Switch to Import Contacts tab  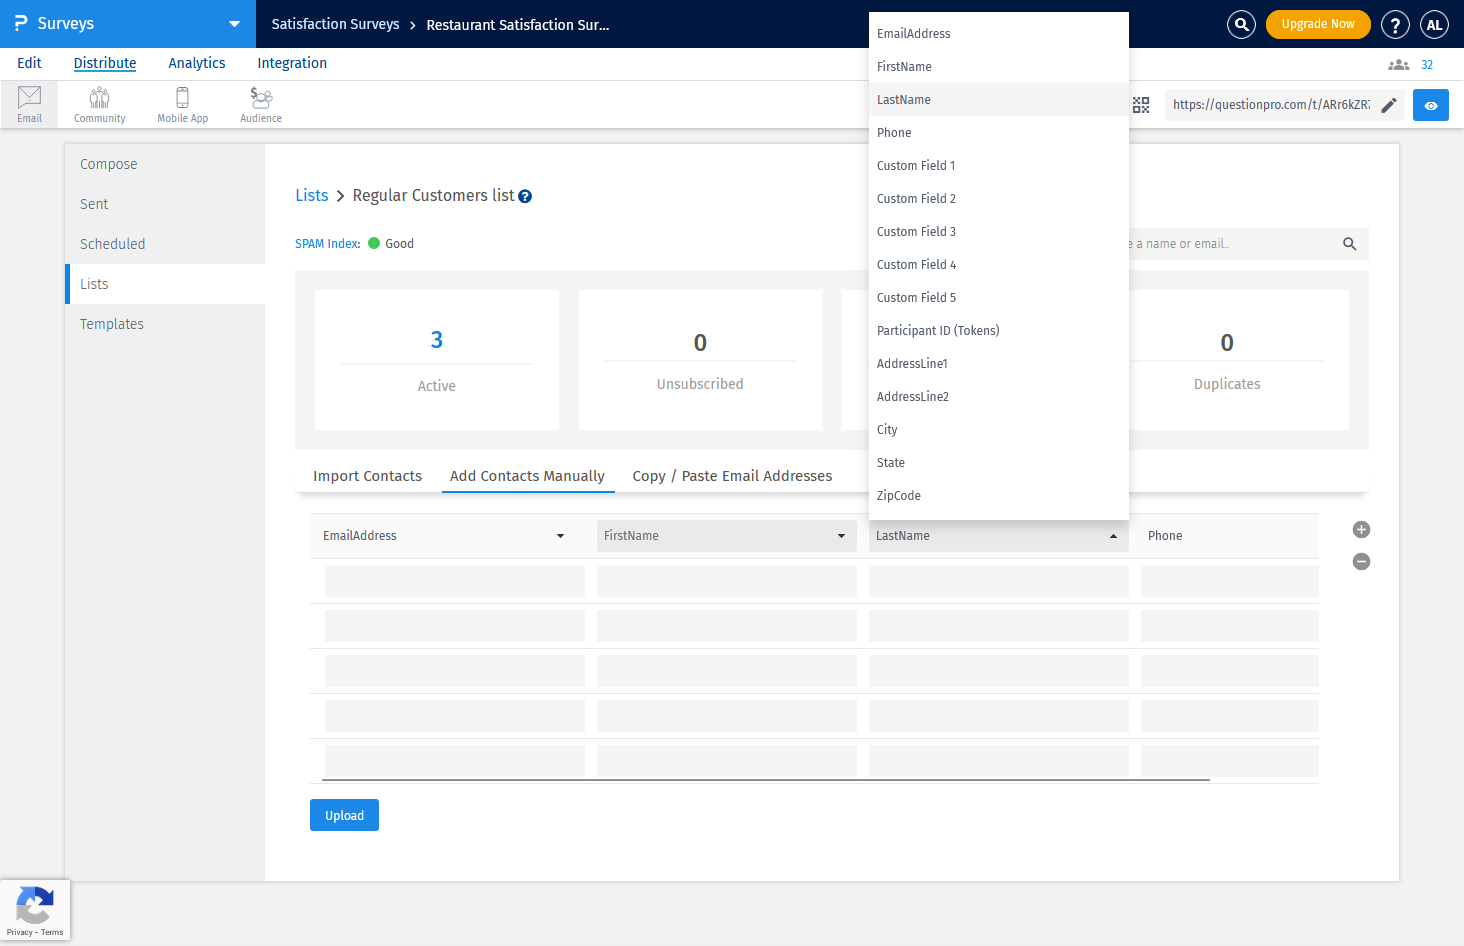coord(367,476)
